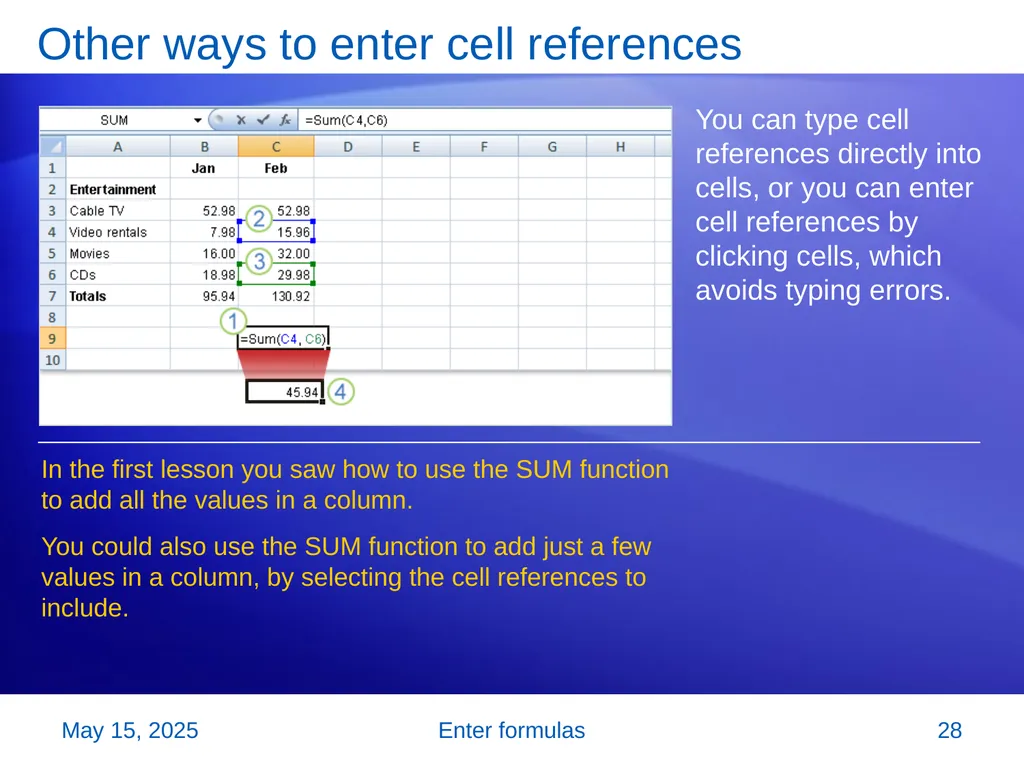Click the Totals label cell
The image size is (1024, 768).
[118, 296]
